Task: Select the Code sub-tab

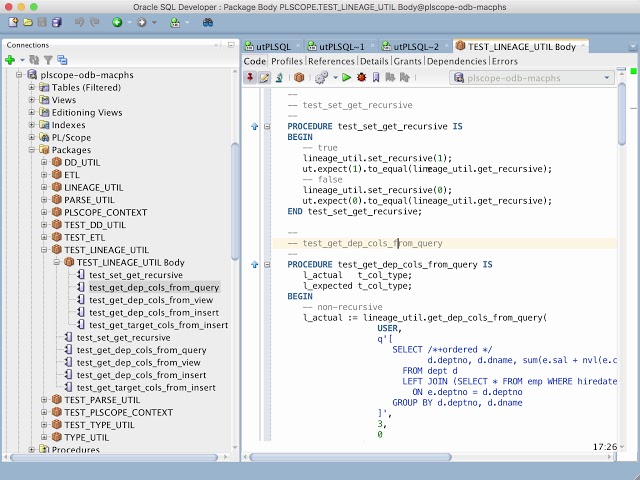Action: (255, 61)
